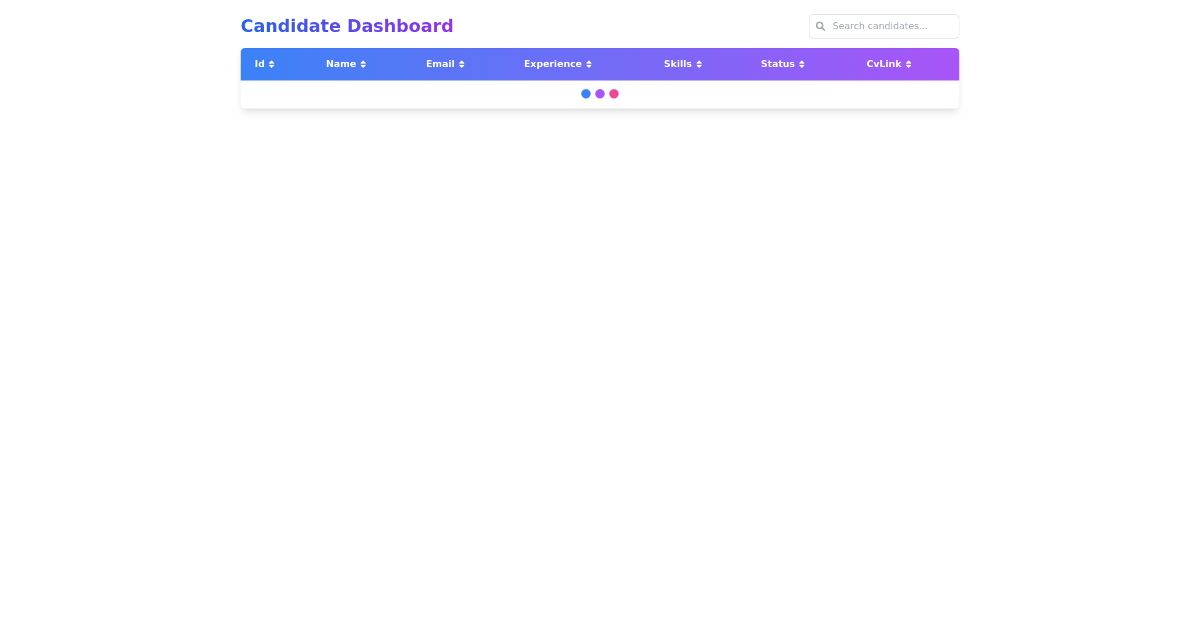
Task: Click the Candidate Dashboard heading
Action: [347, 26]
